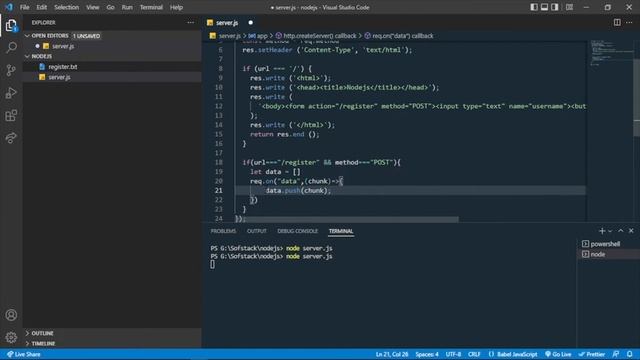
Task: Open the Run menu
Action: pyautogui.click(x=127, y=7)
